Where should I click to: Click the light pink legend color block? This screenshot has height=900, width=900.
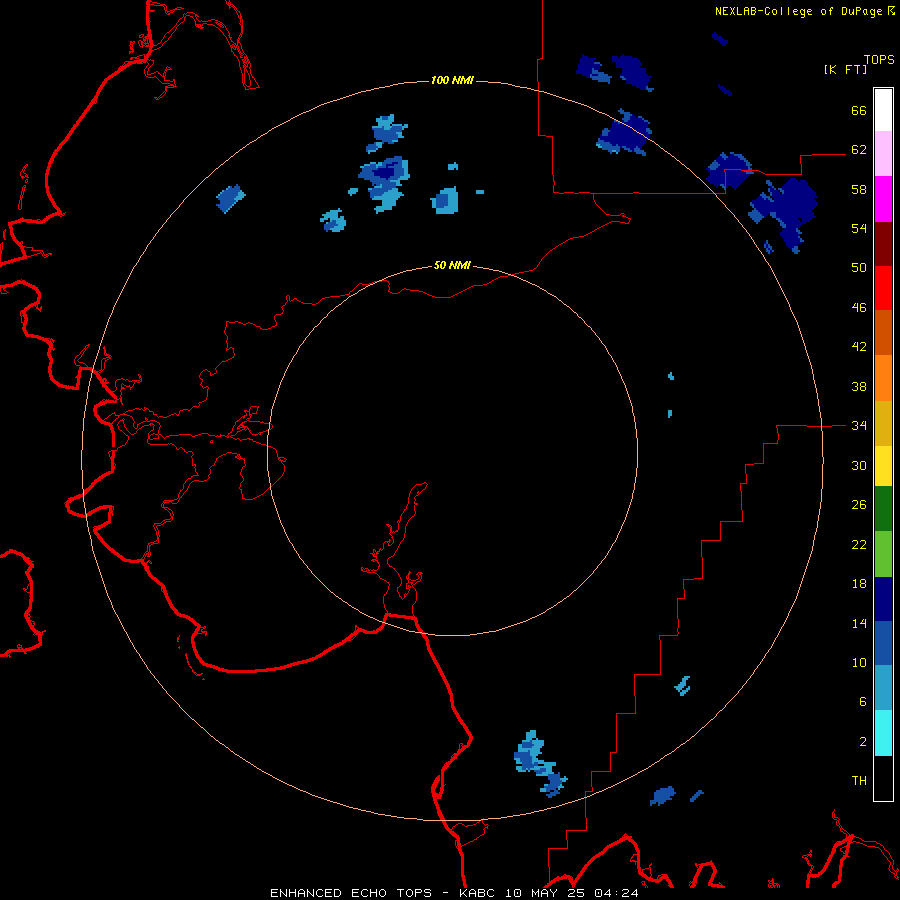883,154
